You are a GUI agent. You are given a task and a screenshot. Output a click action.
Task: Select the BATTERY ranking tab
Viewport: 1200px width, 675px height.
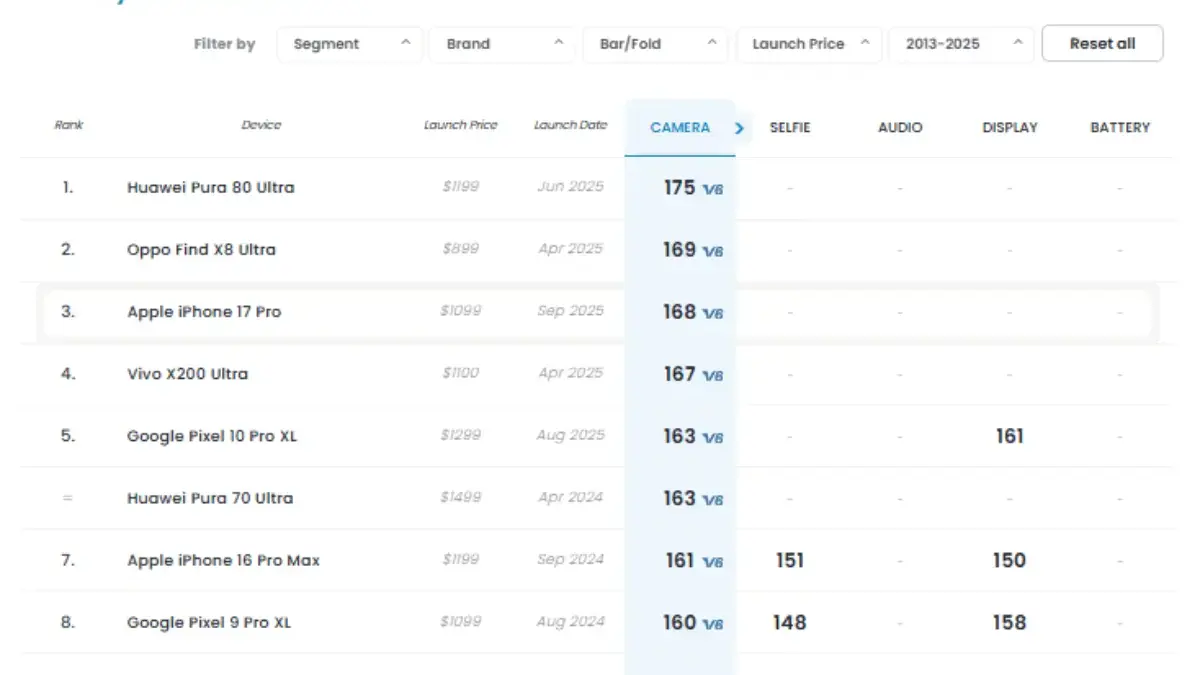[x=1120, y=128]
